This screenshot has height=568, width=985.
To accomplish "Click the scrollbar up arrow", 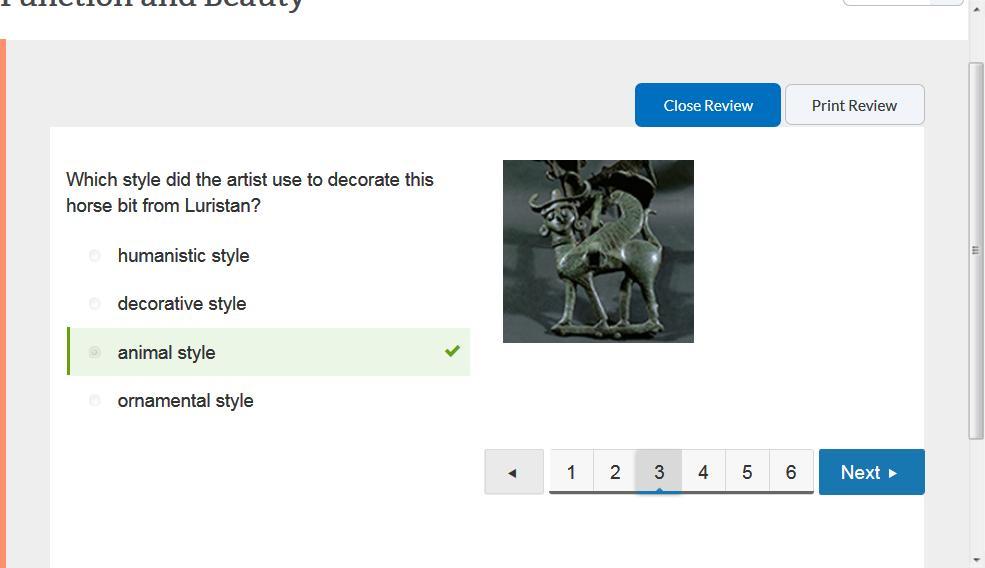I will [x=976, y=8].
